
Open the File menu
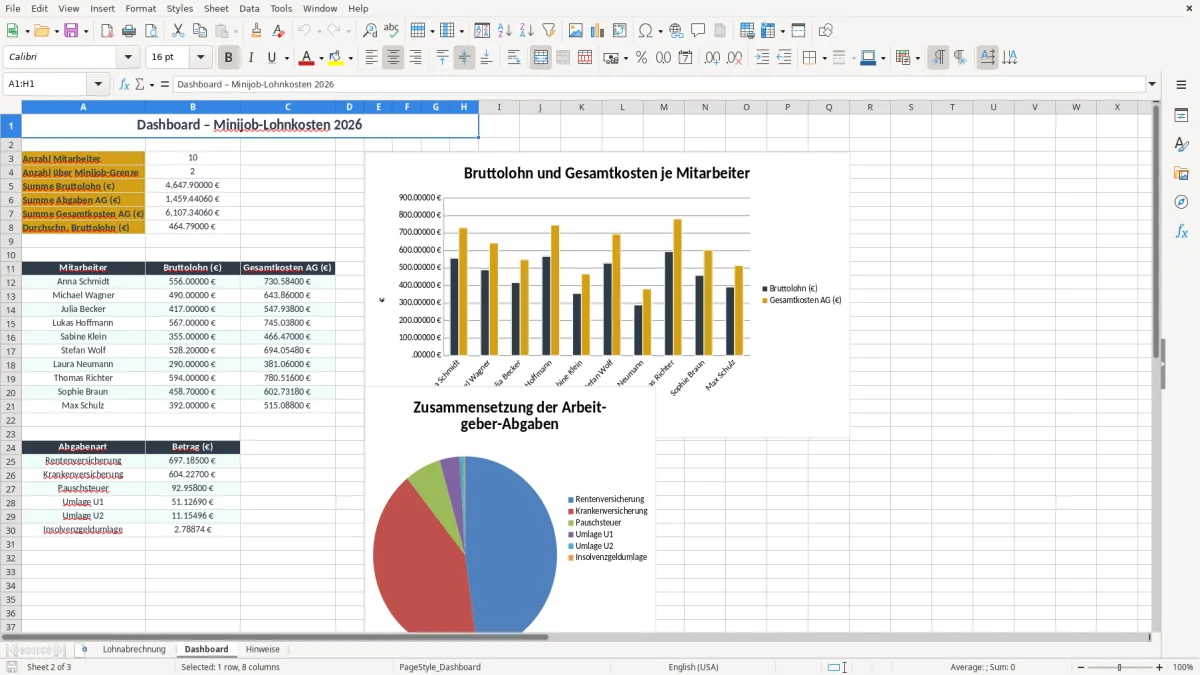pos(12,8)
